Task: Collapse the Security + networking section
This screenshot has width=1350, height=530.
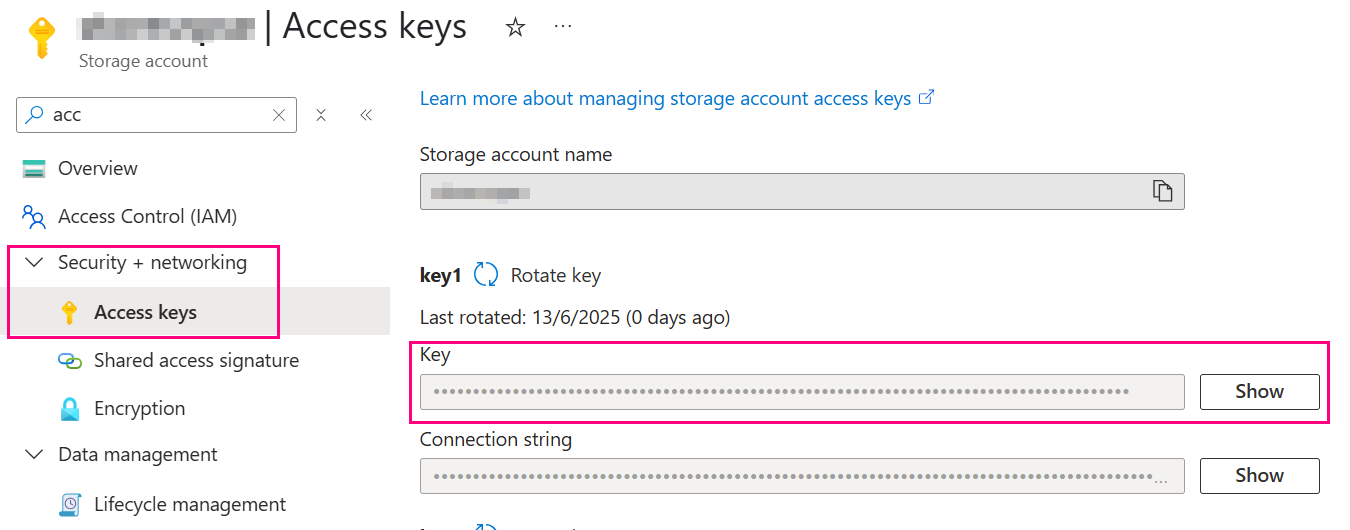Action: point(35,263)
